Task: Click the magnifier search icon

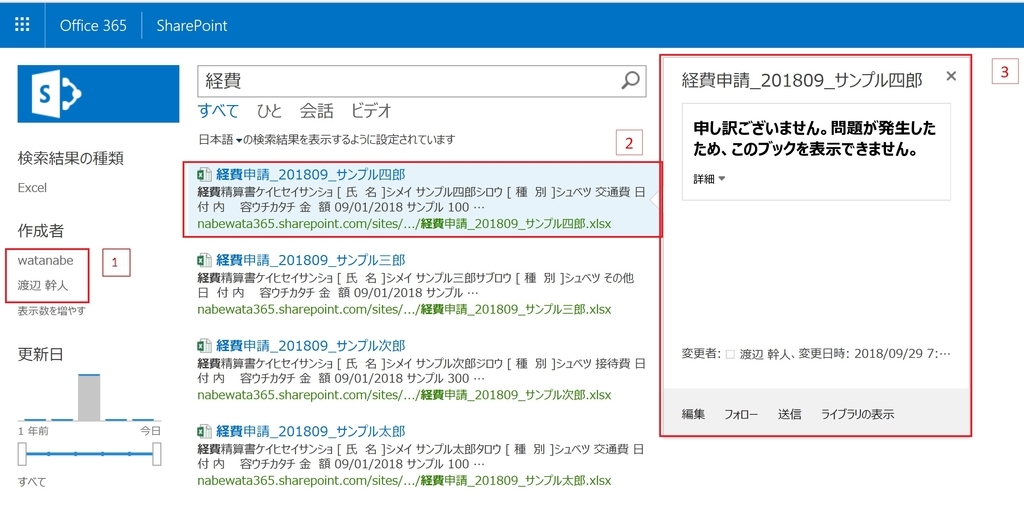Action: pos(630,80)
